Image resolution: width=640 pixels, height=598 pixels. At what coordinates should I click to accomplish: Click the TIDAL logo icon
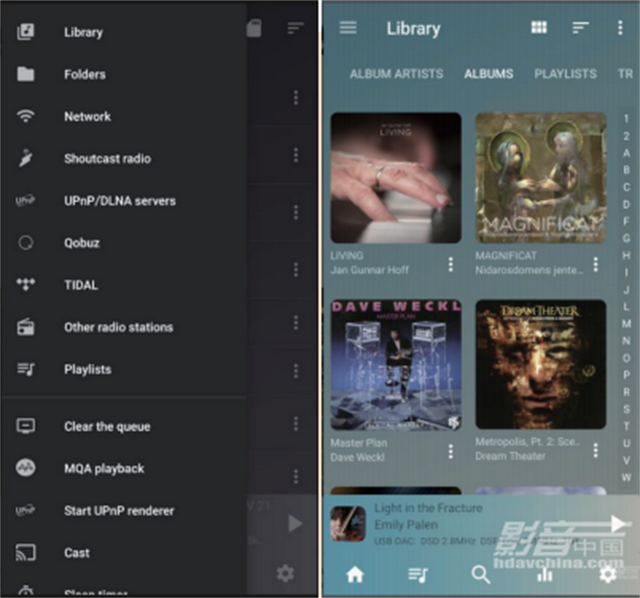click(26, 284)
